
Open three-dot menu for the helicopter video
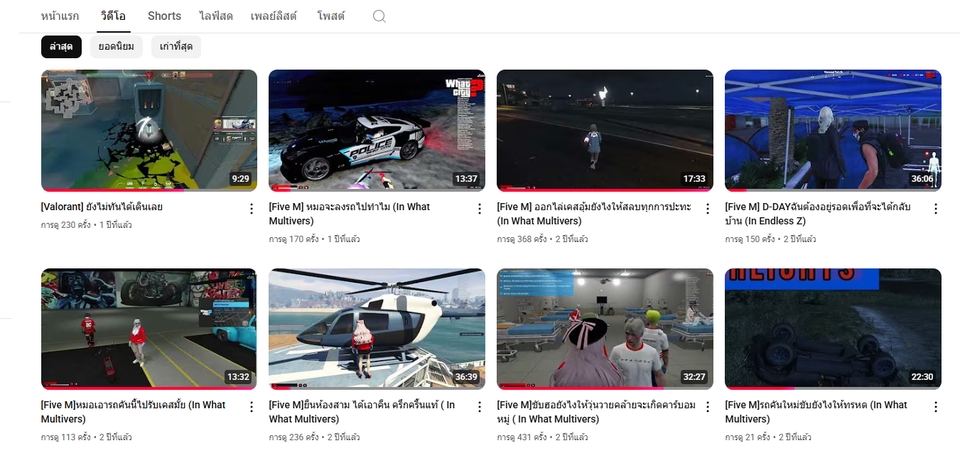(x=479, y=407)
